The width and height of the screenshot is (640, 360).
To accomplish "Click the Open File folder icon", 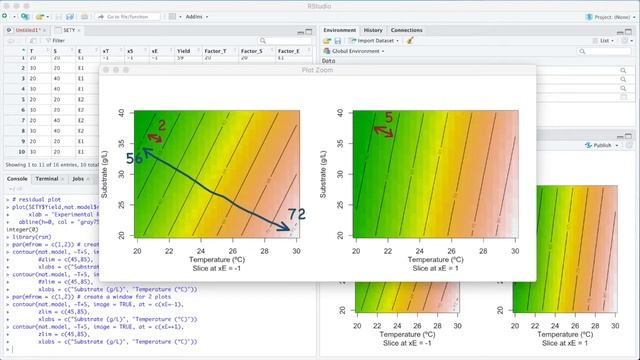I will 39,17.
